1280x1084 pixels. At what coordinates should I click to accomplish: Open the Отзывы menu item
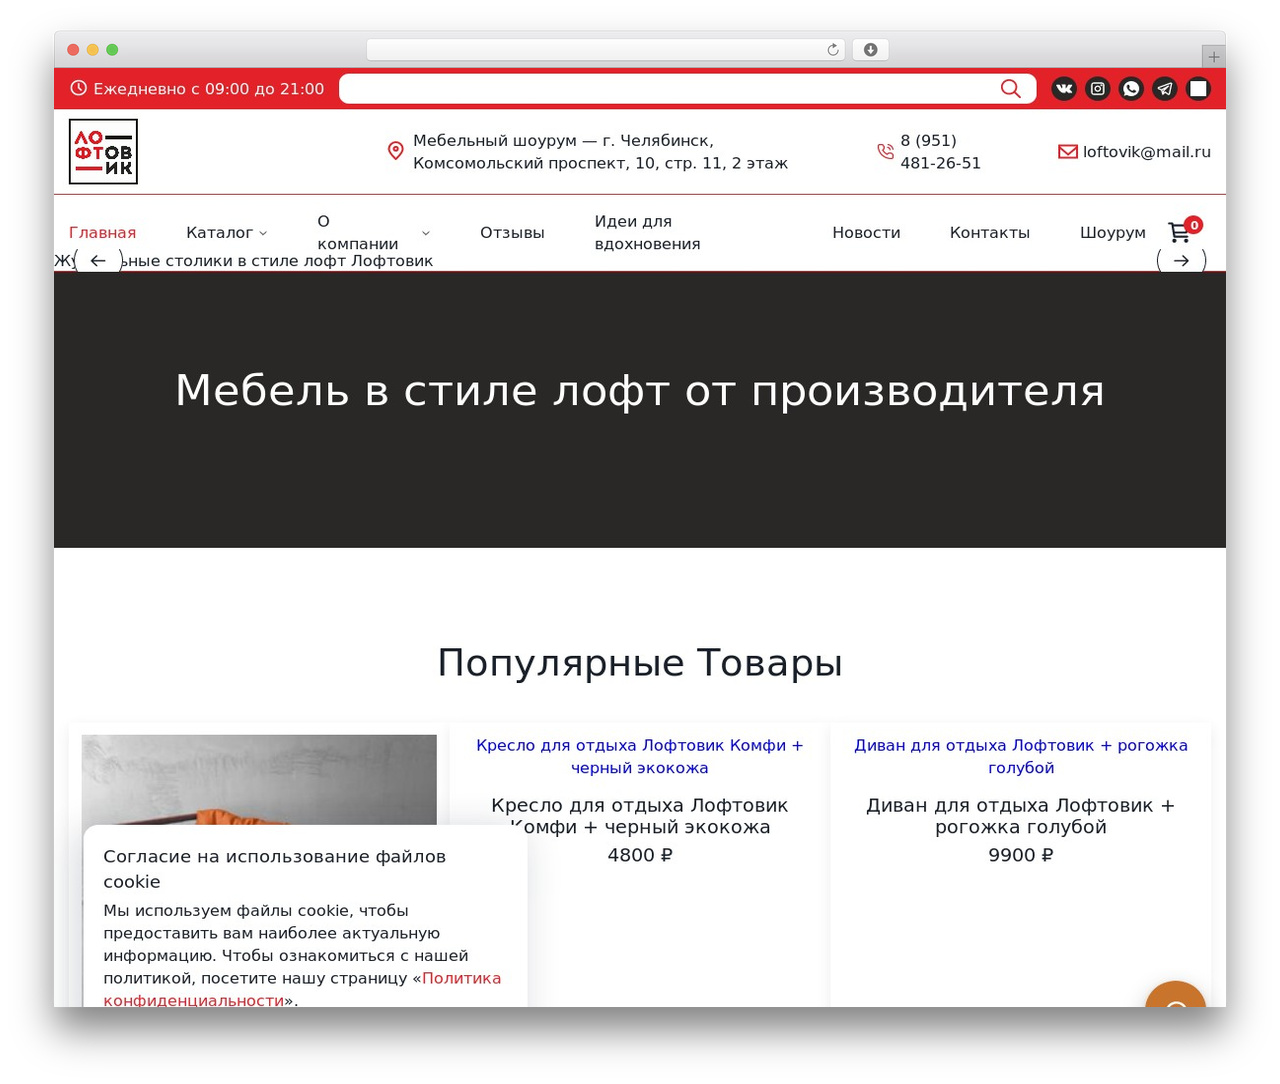512,233
